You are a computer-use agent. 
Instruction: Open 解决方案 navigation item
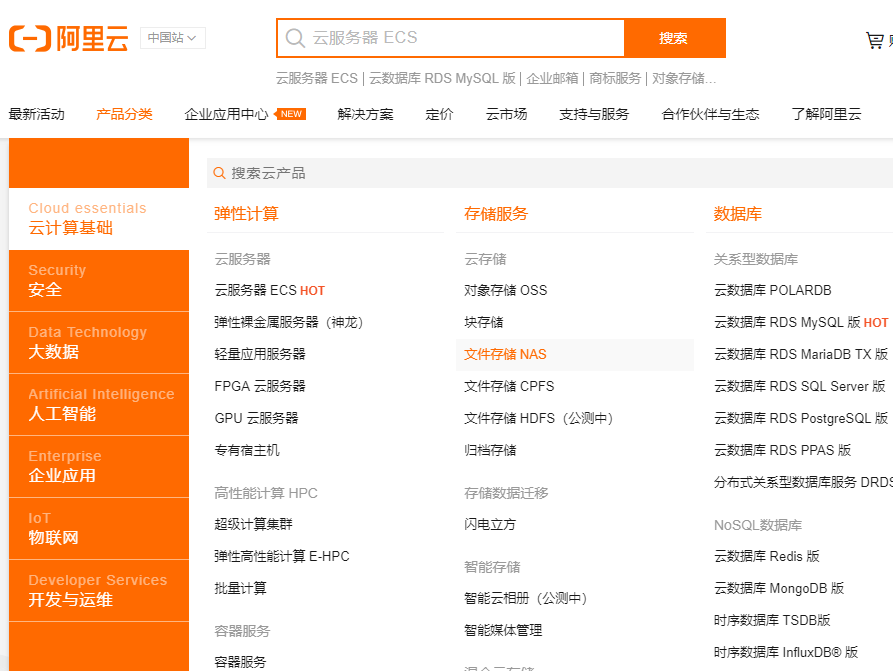point(365,114)
